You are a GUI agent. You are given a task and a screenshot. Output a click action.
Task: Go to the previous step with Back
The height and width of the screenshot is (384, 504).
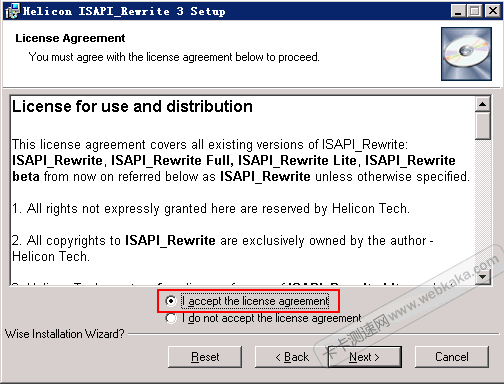pos(292,357)
